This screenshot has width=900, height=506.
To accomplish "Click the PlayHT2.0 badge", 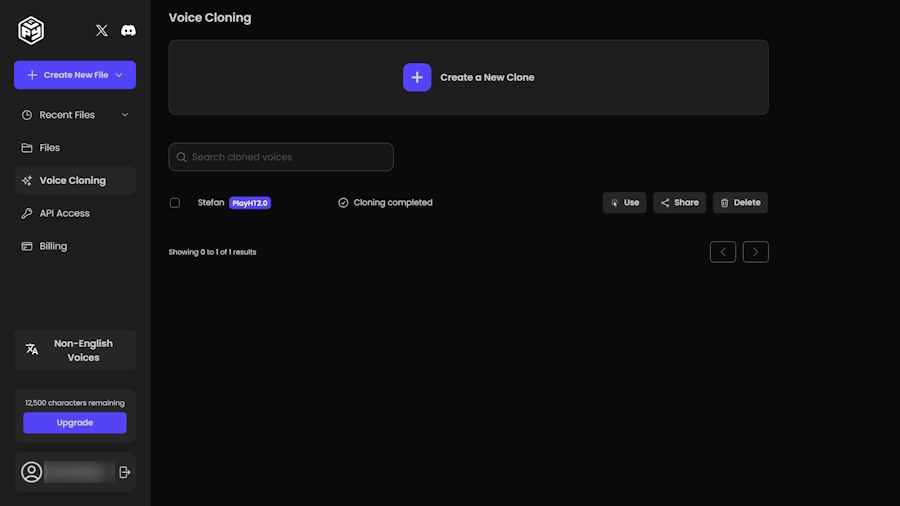I will tap(250, 203).
